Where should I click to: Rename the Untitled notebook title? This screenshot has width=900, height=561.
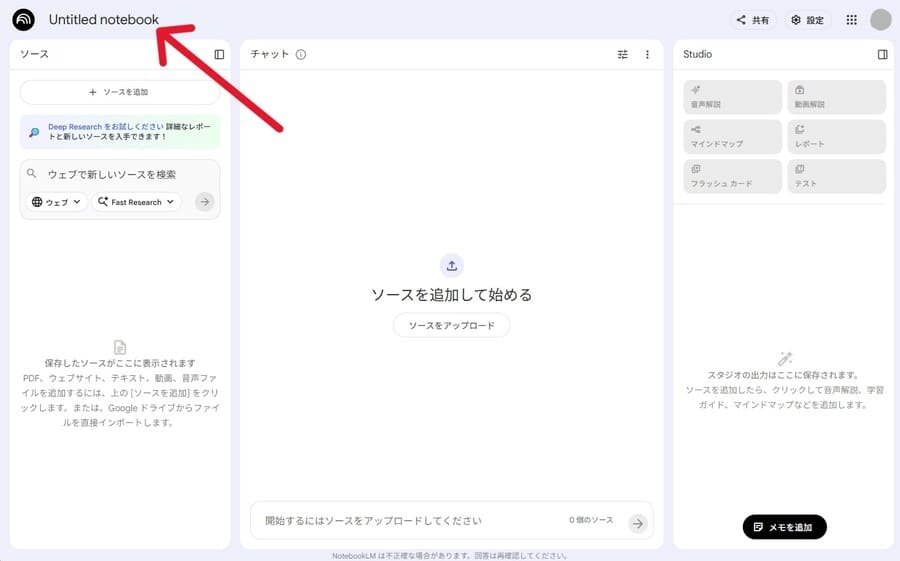103,20
